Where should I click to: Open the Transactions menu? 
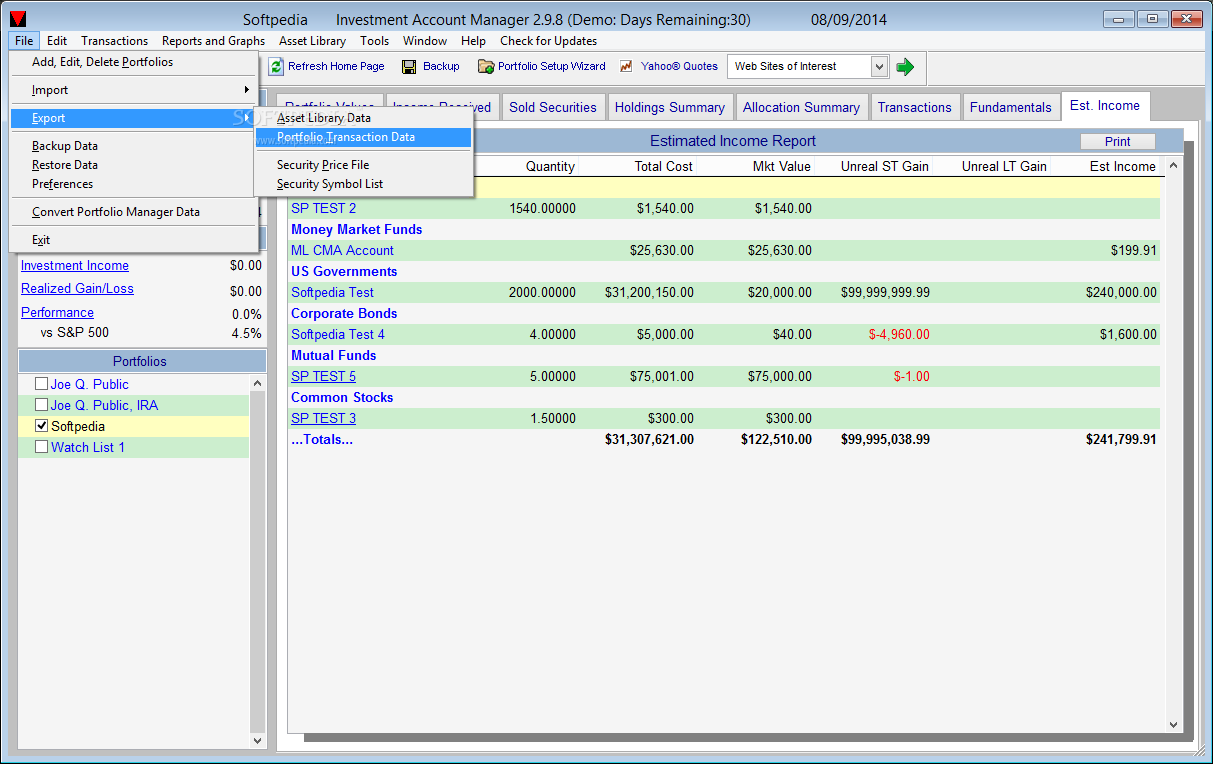[114, 41]
